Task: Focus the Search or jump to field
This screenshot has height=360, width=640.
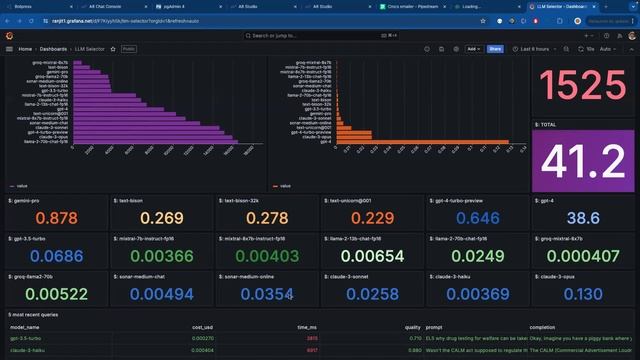Action: click(x=320, y=36)
